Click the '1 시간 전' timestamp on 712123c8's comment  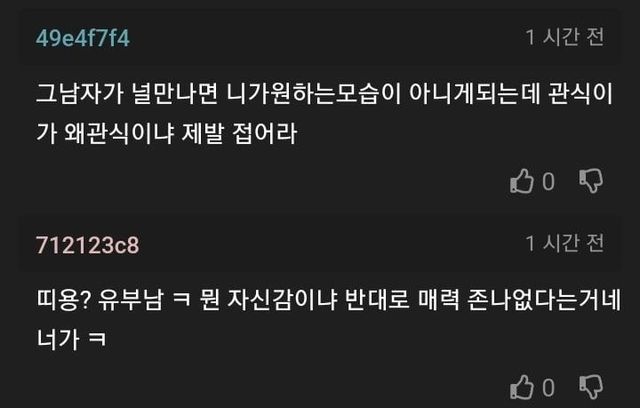tap(565, 243)
